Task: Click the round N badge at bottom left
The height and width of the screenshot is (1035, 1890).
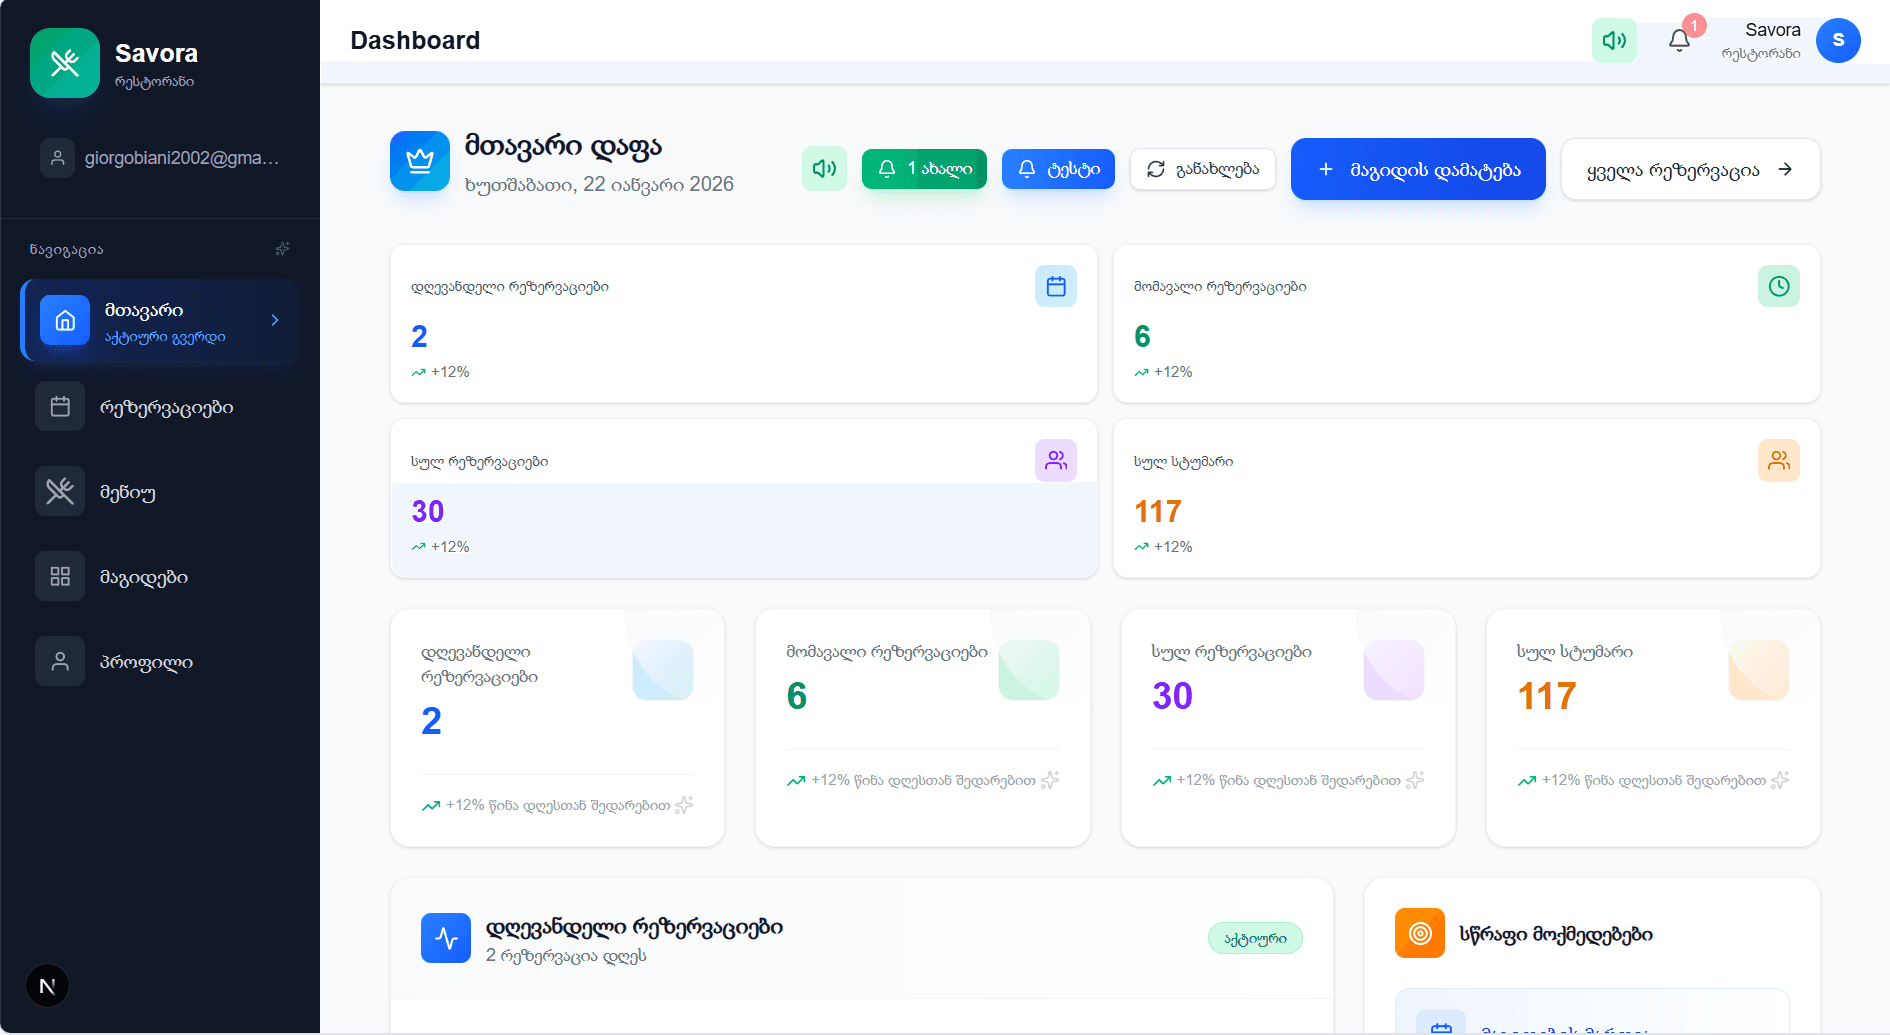Action: point(47,986)
